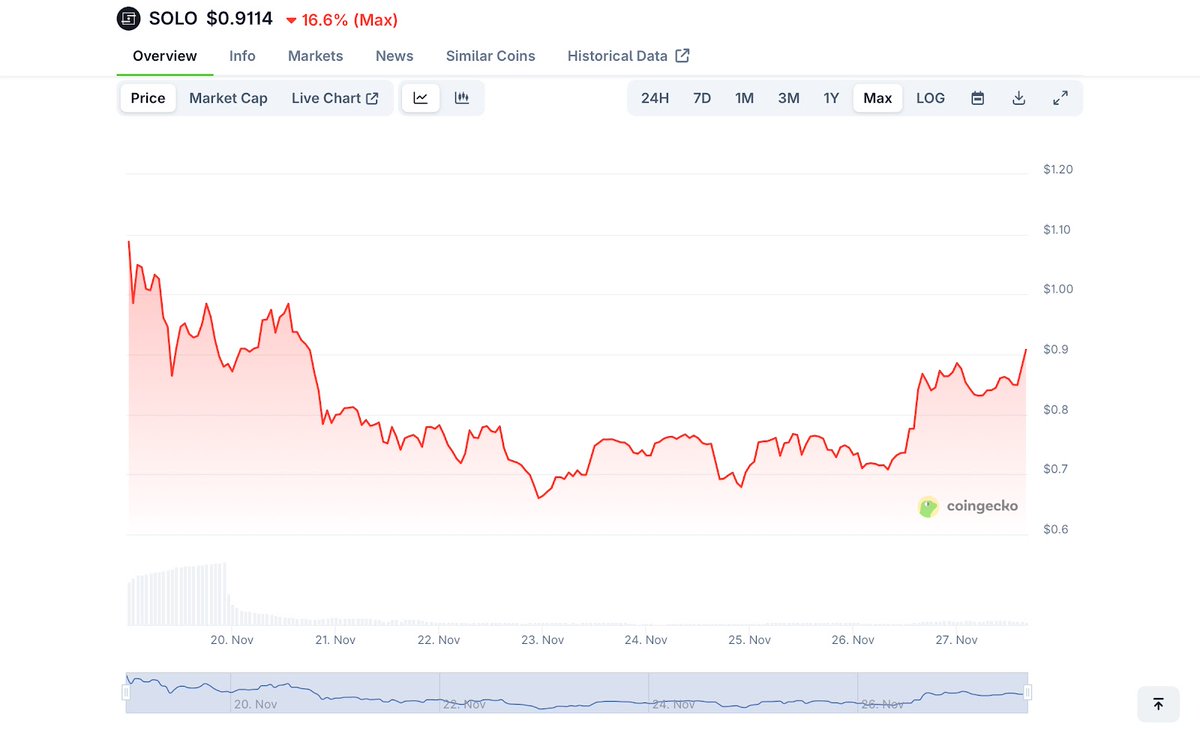Click the SOLO coin logo
Viewport: 1200px width, 731px height.
pos(129,19)
